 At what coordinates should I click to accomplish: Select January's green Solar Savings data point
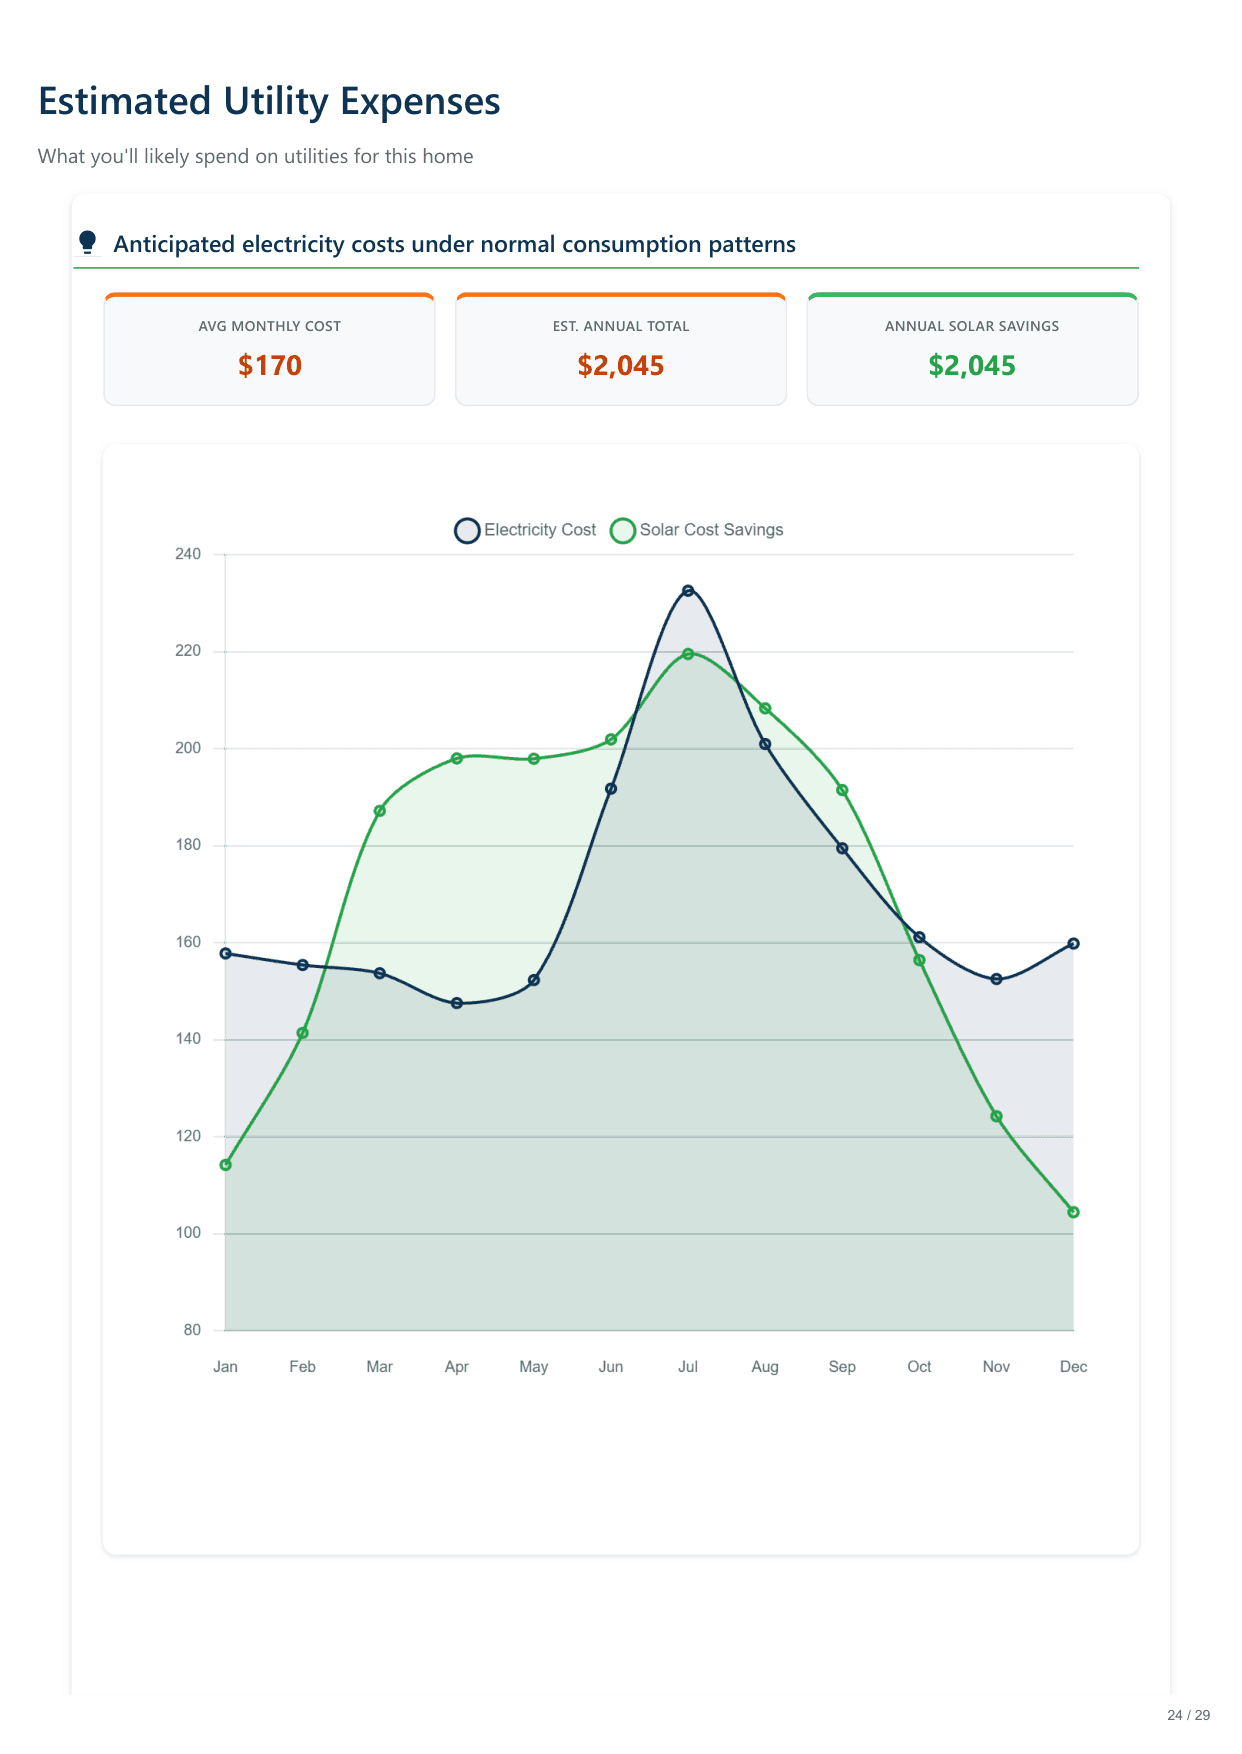pos(226,1165)
